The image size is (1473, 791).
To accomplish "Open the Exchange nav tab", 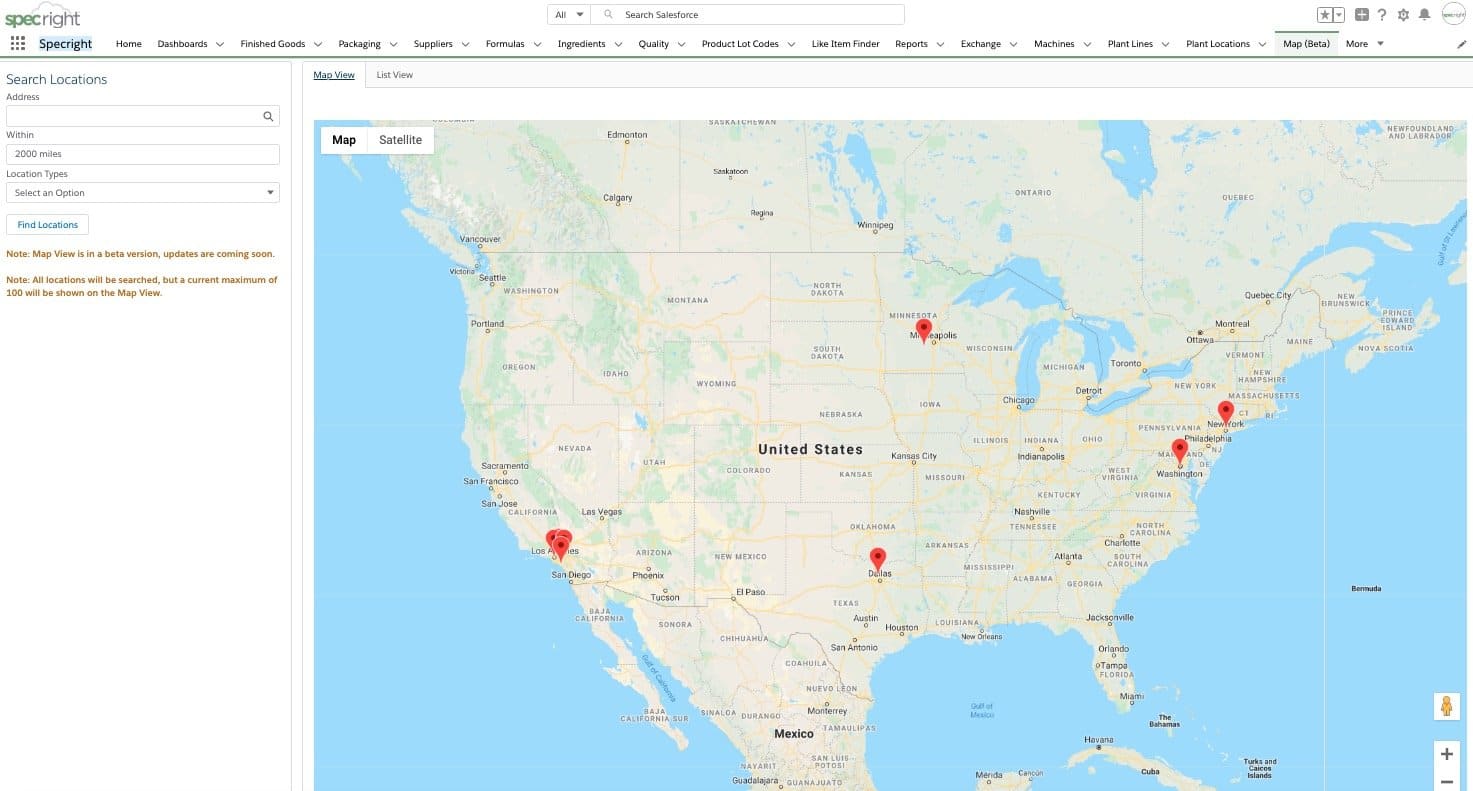I will click(981, 44).
